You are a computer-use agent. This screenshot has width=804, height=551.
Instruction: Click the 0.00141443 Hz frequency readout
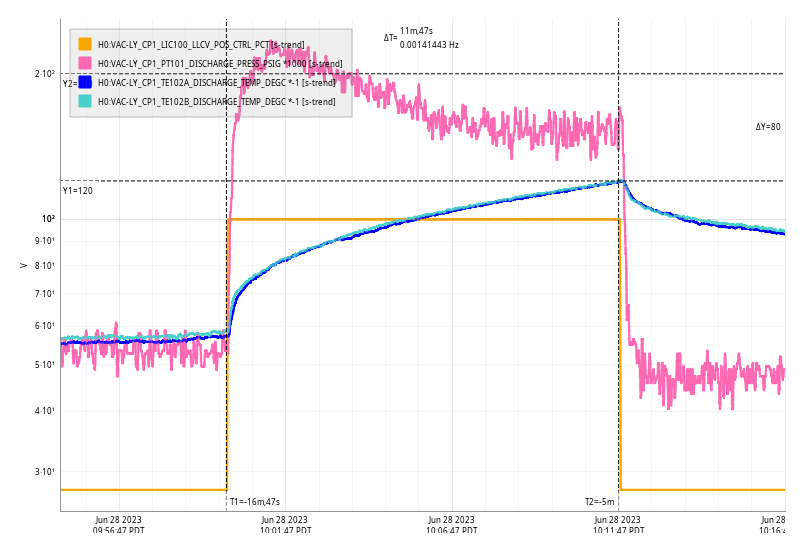(429, 45)
